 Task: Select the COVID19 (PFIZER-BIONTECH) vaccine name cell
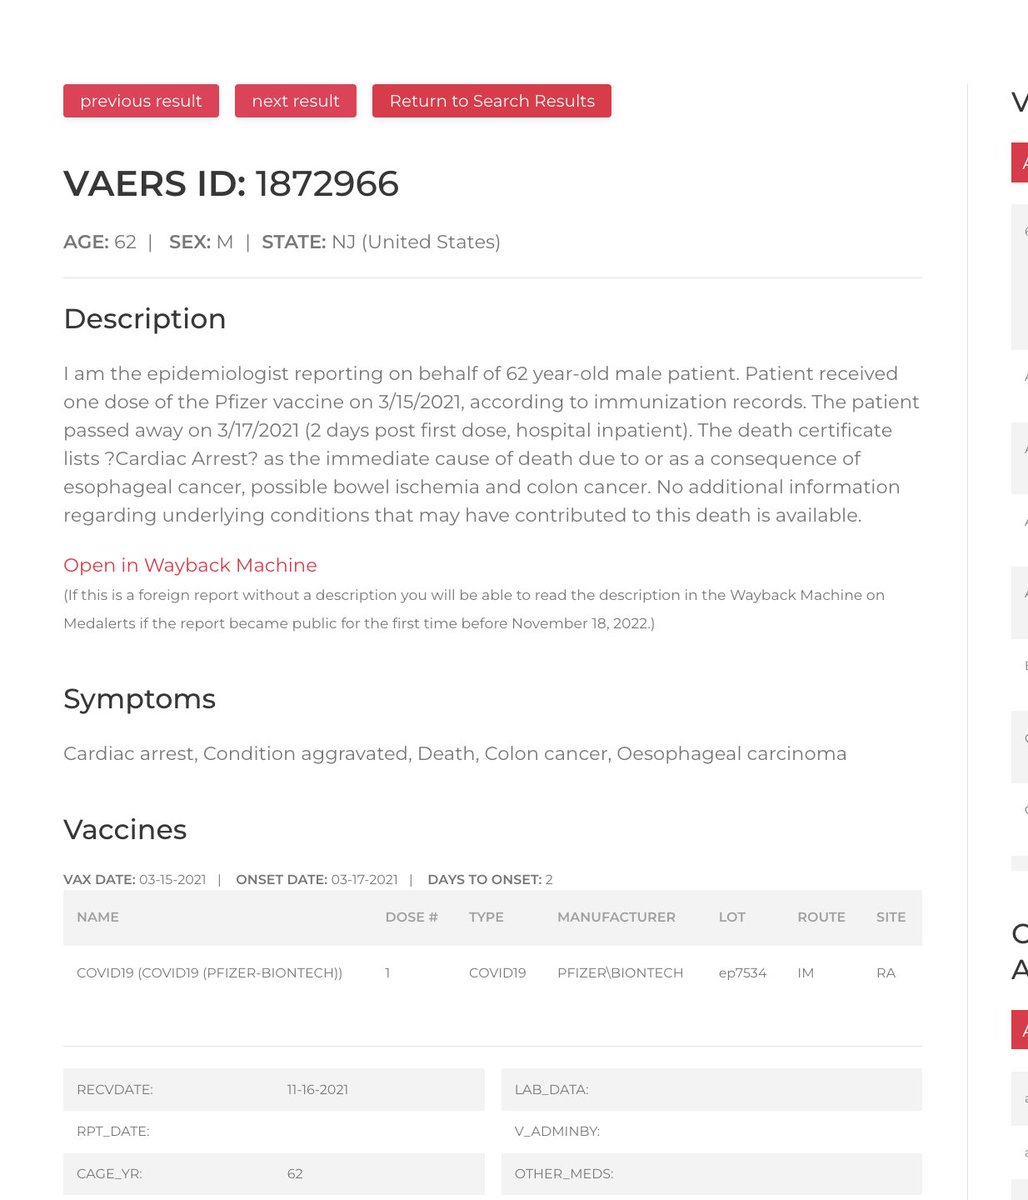point(209,973)
